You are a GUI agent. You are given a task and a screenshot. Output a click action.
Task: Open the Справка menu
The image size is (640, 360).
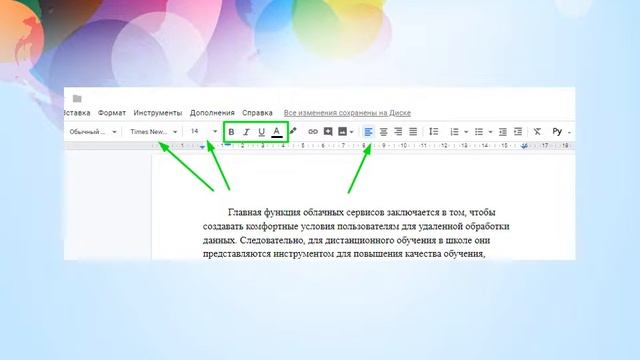coord(257,113)
